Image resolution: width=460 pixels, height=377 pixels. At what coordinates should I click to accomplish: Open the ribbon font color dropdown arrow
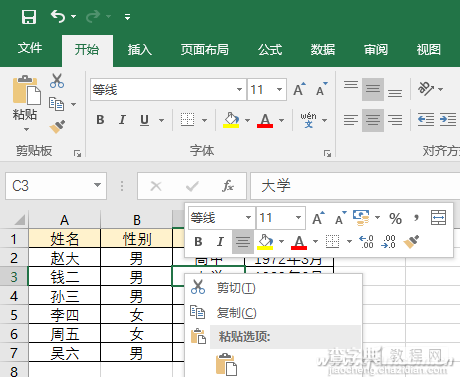click(x=281, y=120)
